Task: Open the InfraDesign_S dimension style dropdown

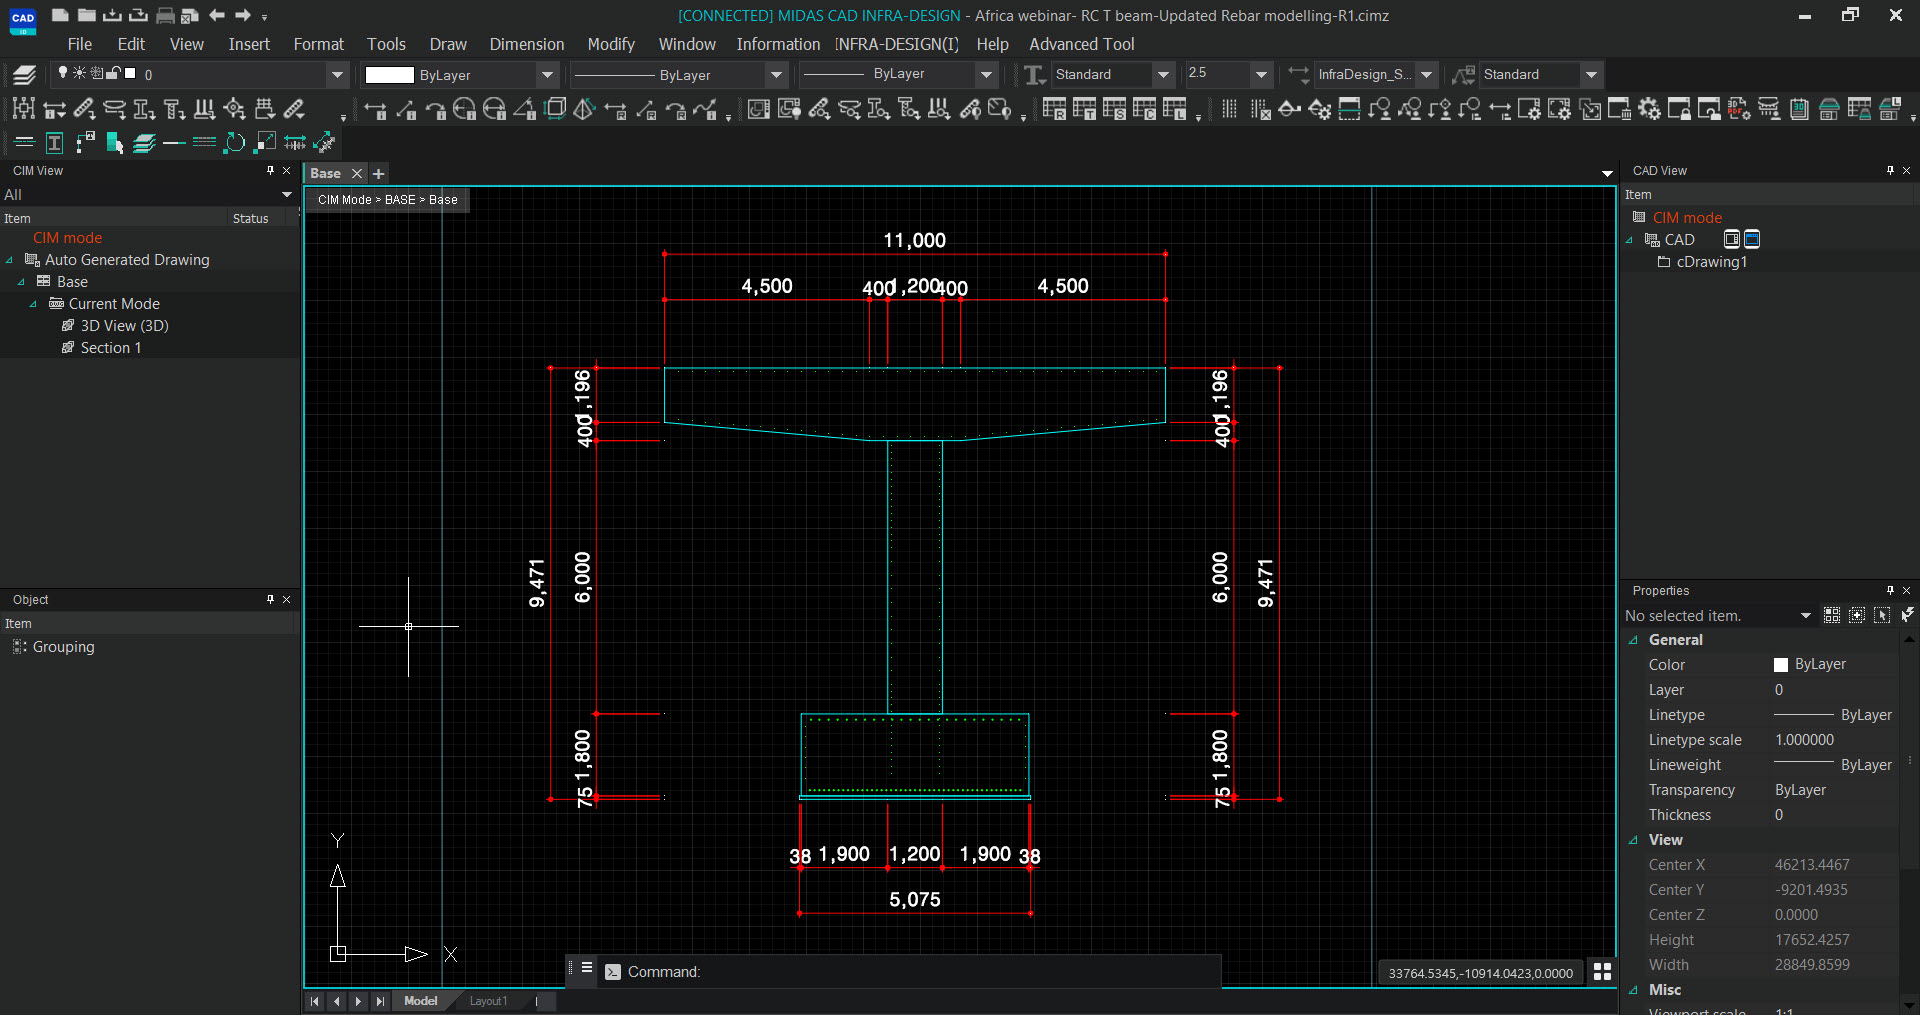Action: pos(1427,74)
